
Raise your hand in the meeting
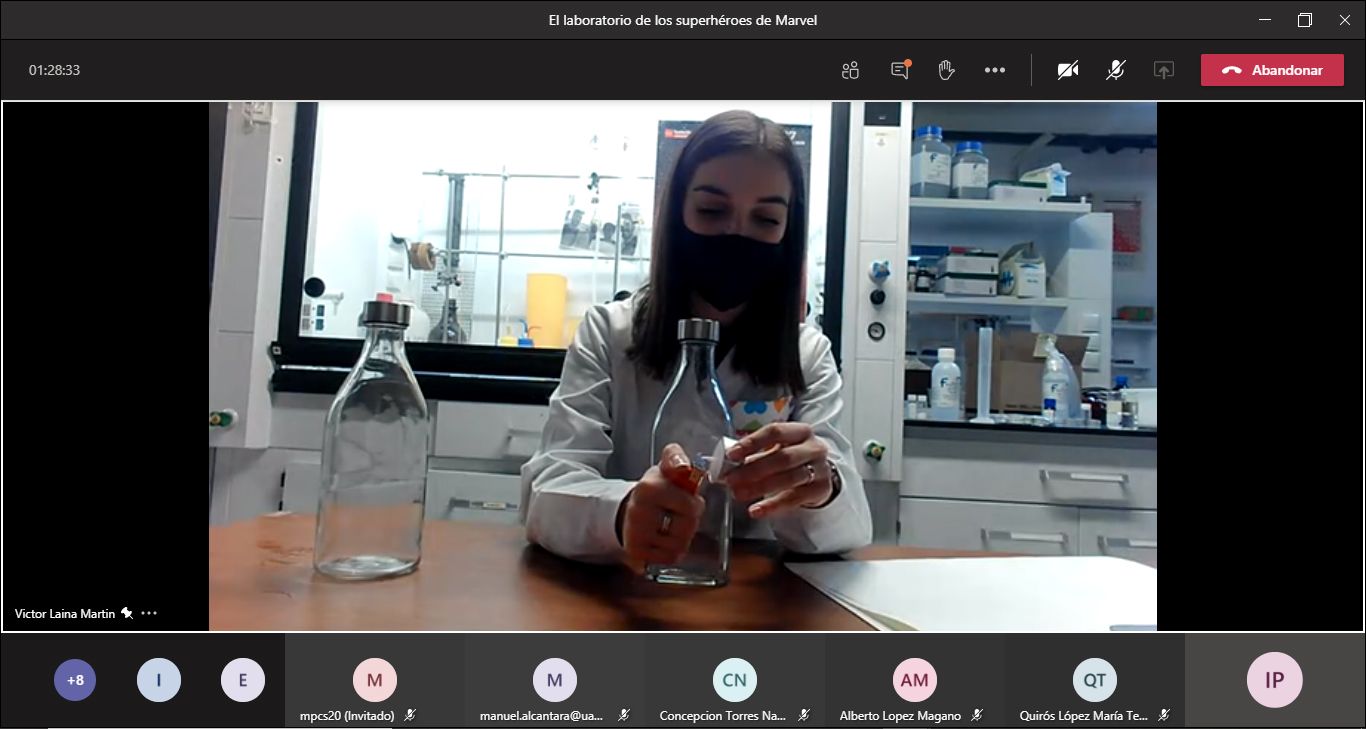946,70
